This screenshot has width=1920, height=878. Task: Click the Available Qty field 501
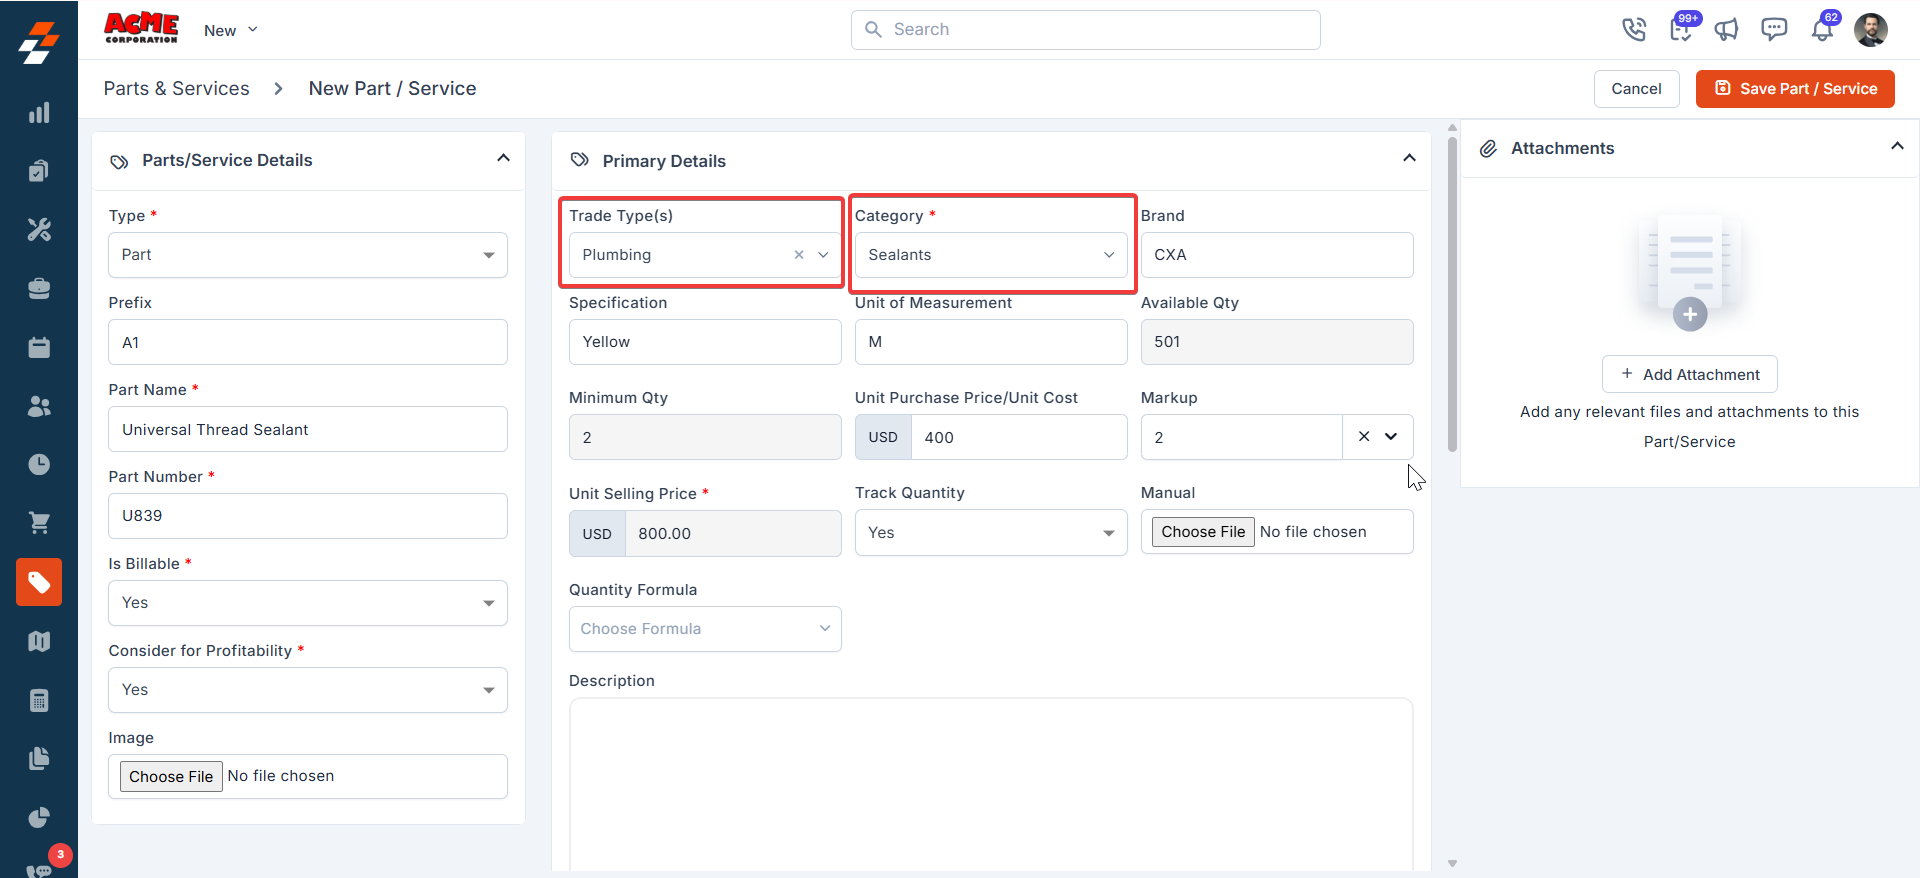[1277, 342]
